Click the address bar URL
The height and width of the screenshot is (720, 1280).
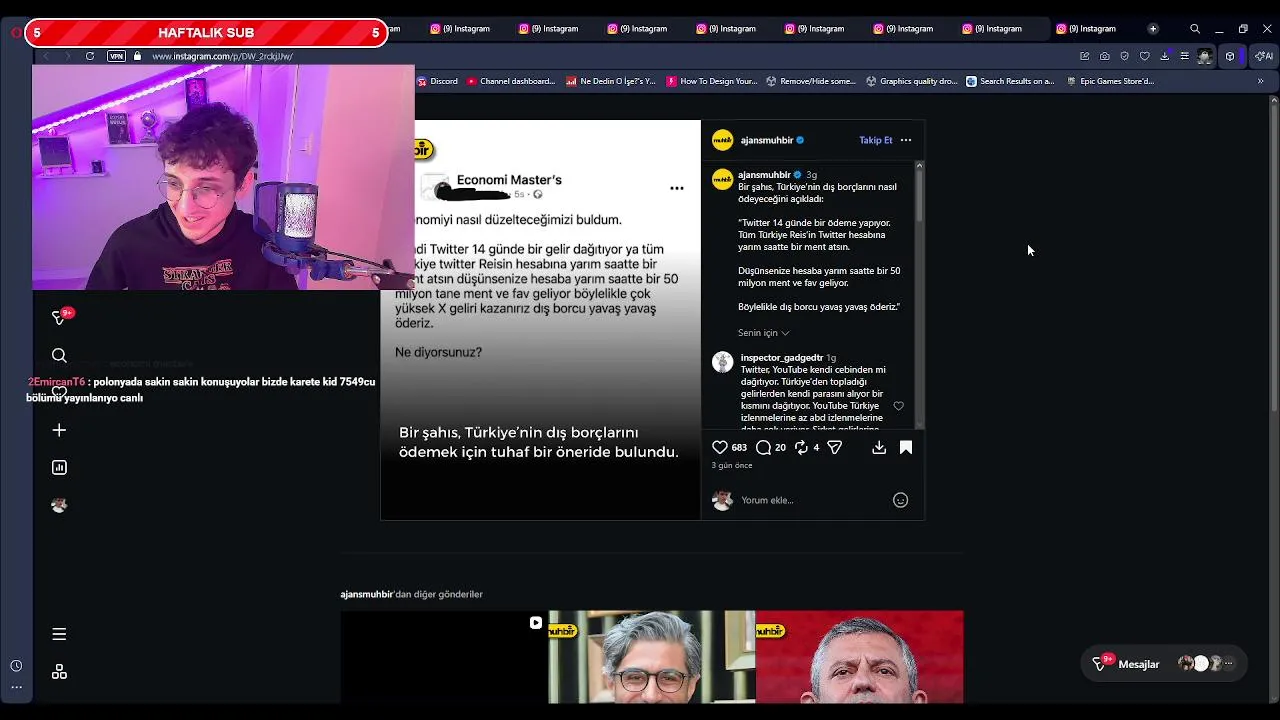coord(222,56)
